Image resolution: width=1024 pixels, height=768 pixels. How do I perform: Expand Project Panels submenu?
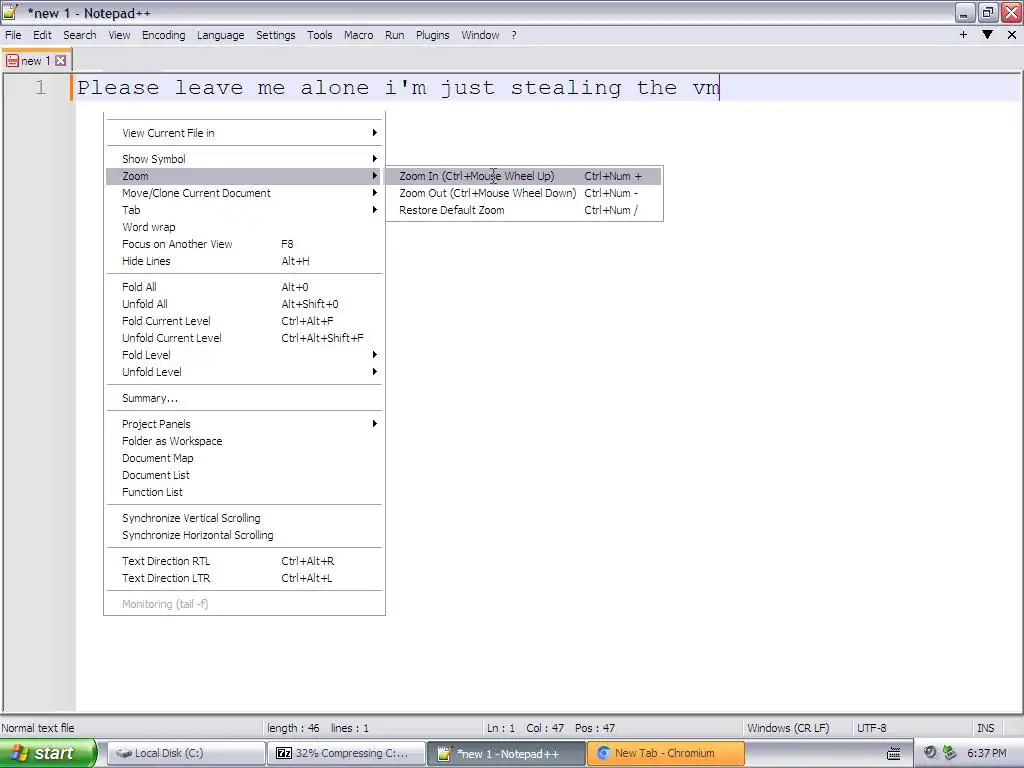coord(244,424)
